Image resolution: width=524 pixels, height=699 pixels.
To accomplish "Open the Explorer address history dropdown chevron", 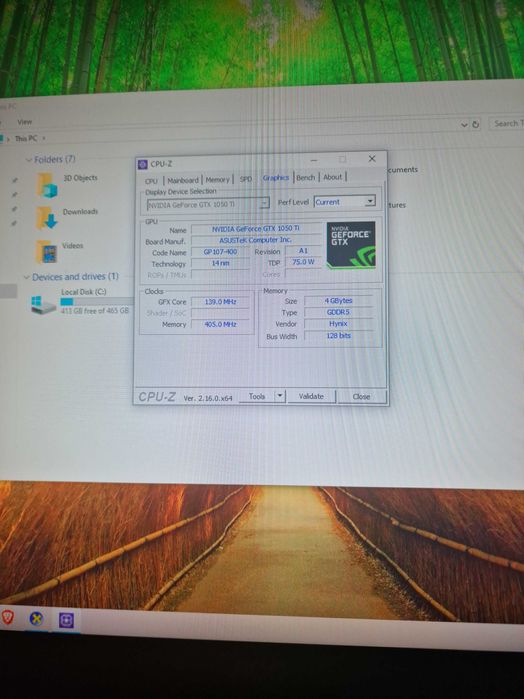I will click(464, 125).
